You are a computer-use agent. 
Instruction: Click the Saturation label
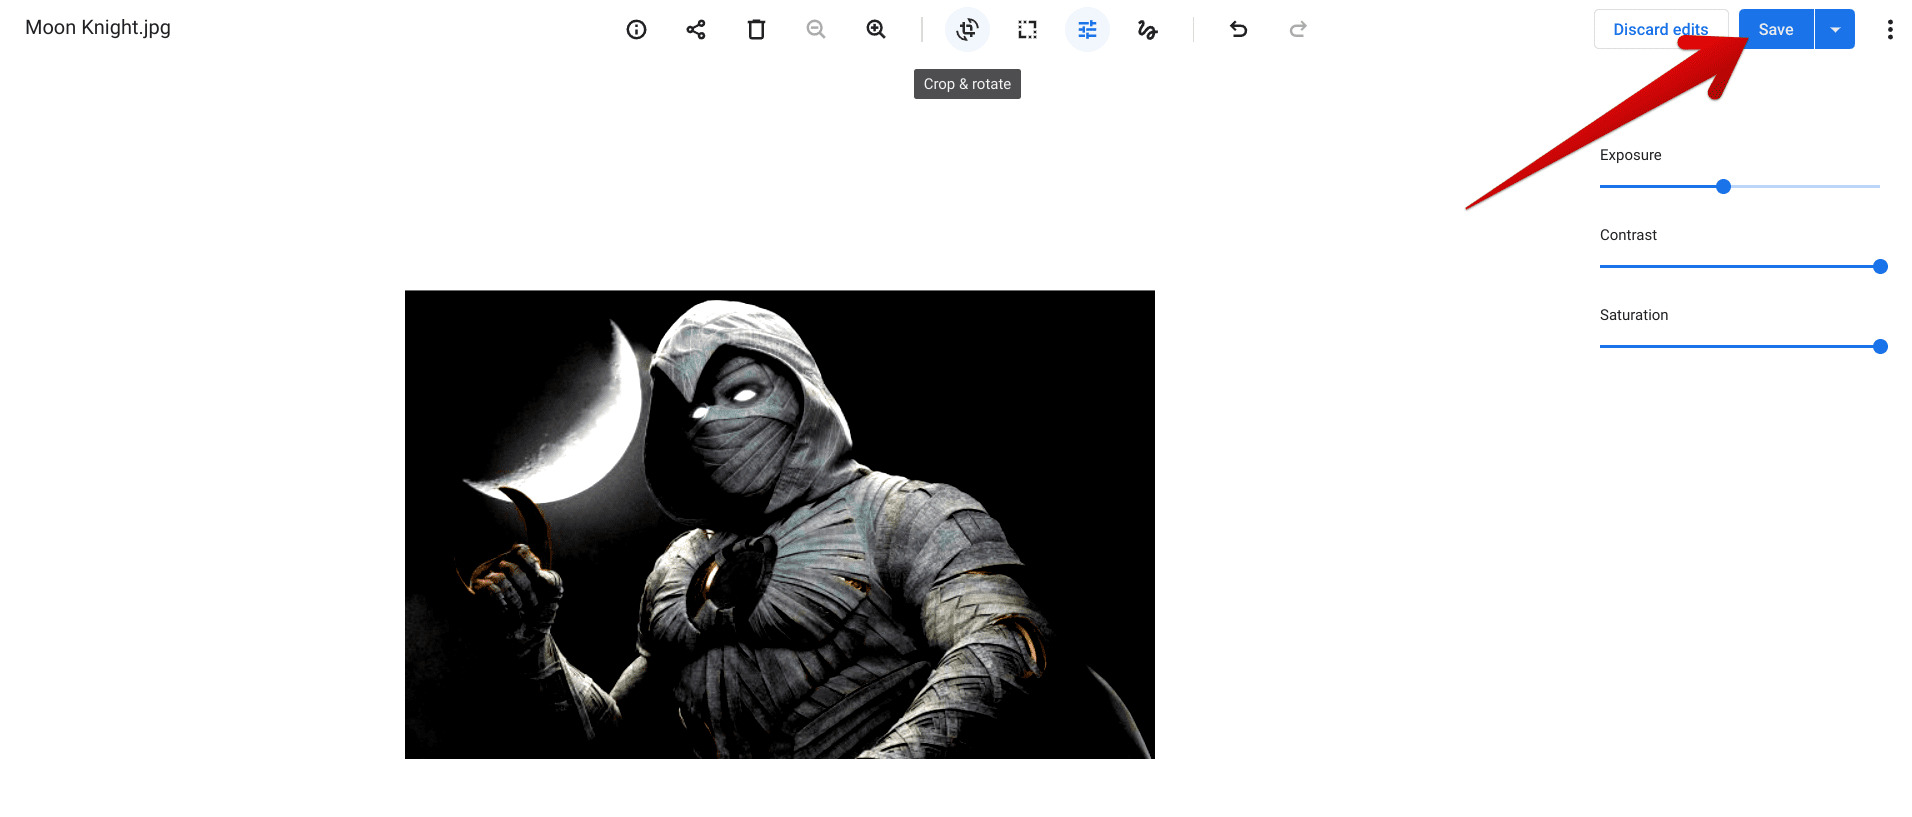(x=1634, y=315)
